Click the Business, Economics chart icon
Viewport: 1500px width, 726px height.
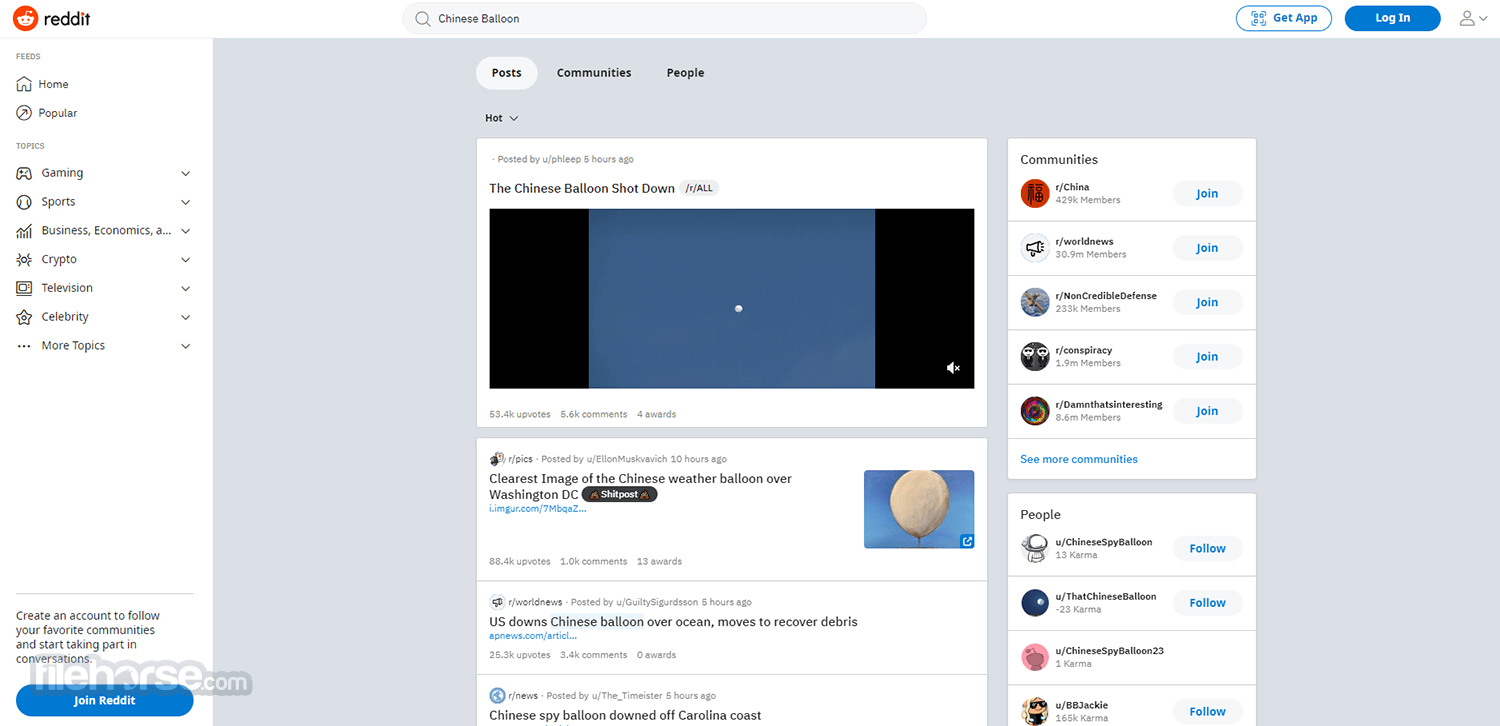(x=24, y=231)
